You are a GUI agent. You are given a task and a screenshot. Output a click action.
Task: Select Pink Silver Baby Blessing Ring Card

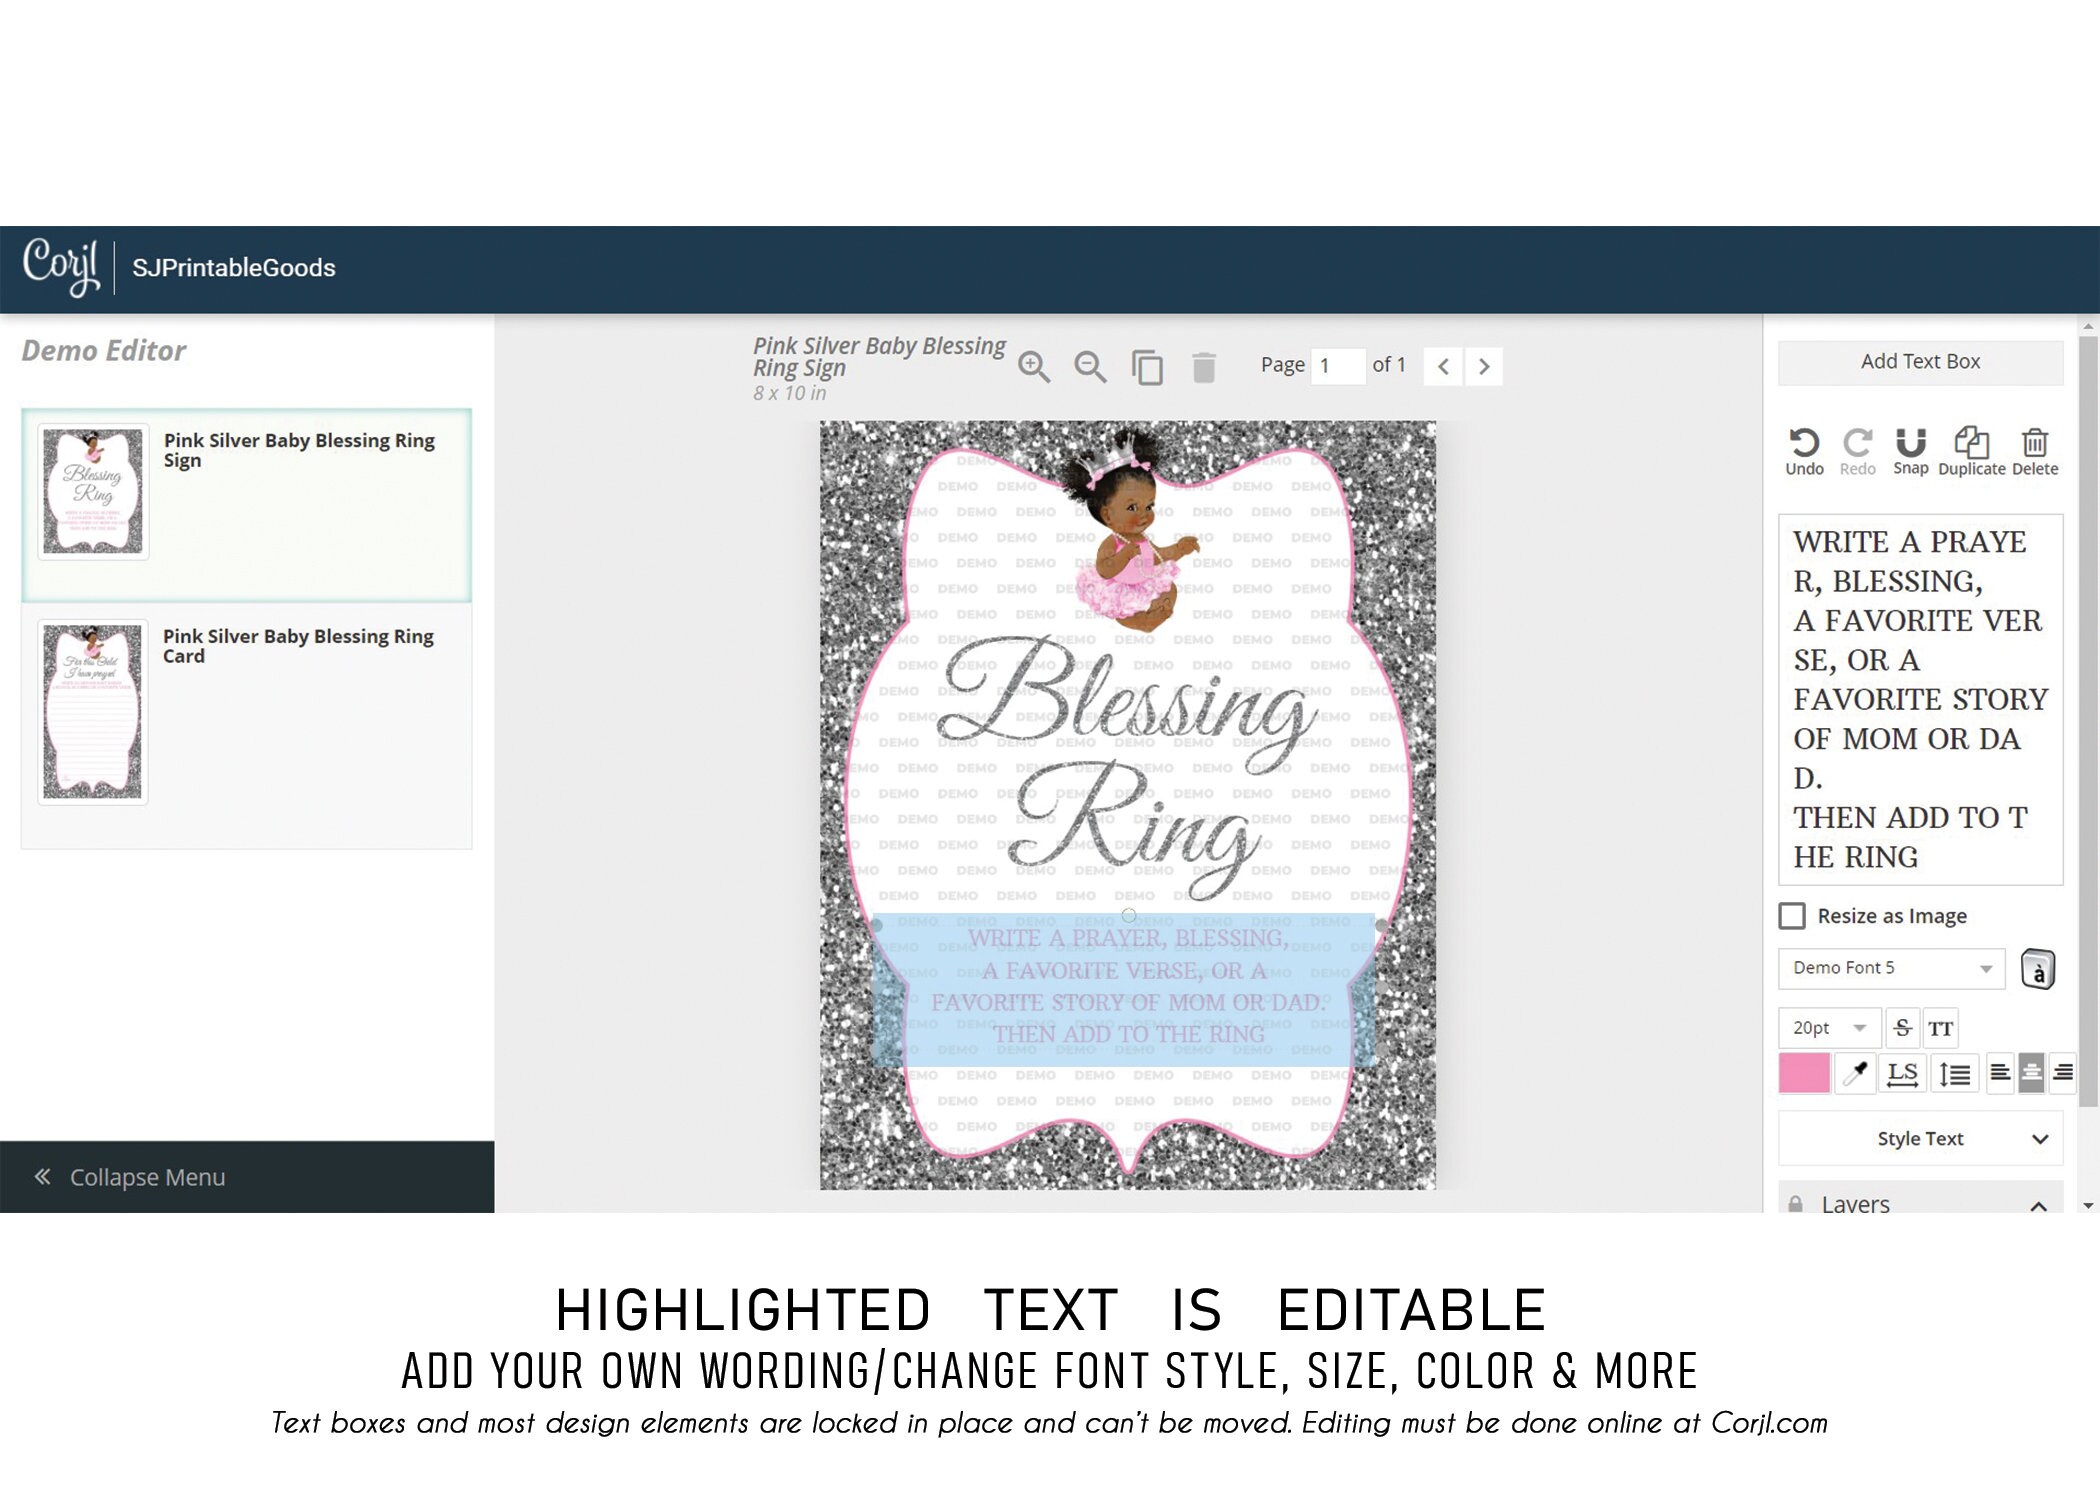[x=246, y=727]
